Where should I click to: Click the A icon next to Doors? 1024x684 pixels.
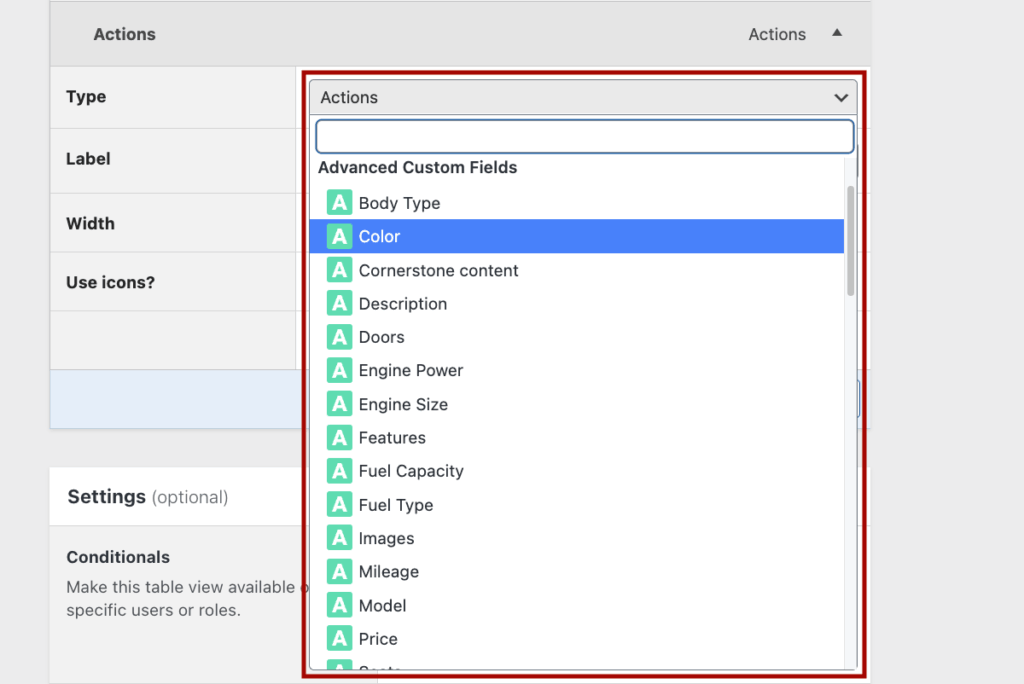point(339,337)
